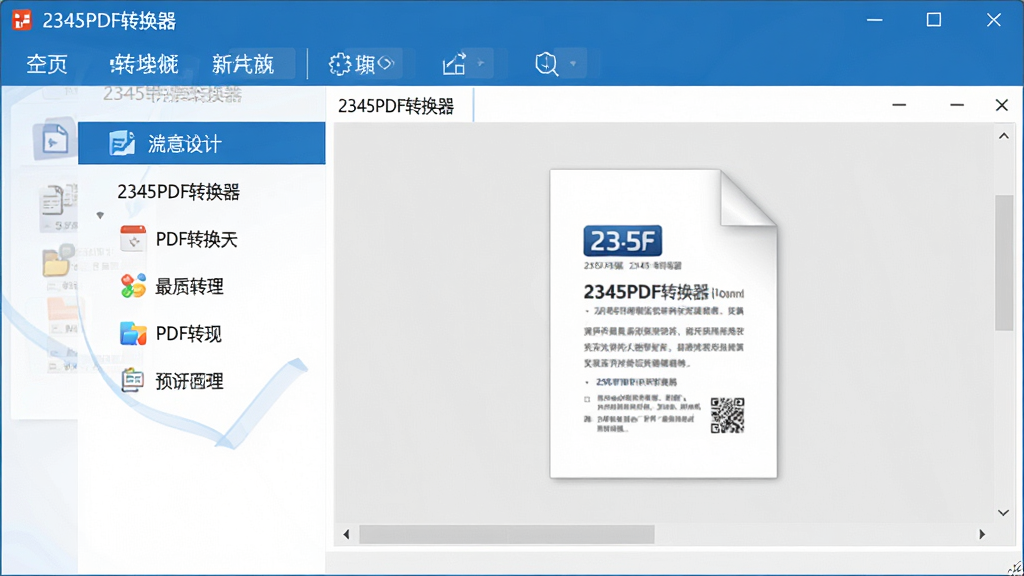
Task: Click the horizontal scrollbar thumb
Action: coord(507,534)
